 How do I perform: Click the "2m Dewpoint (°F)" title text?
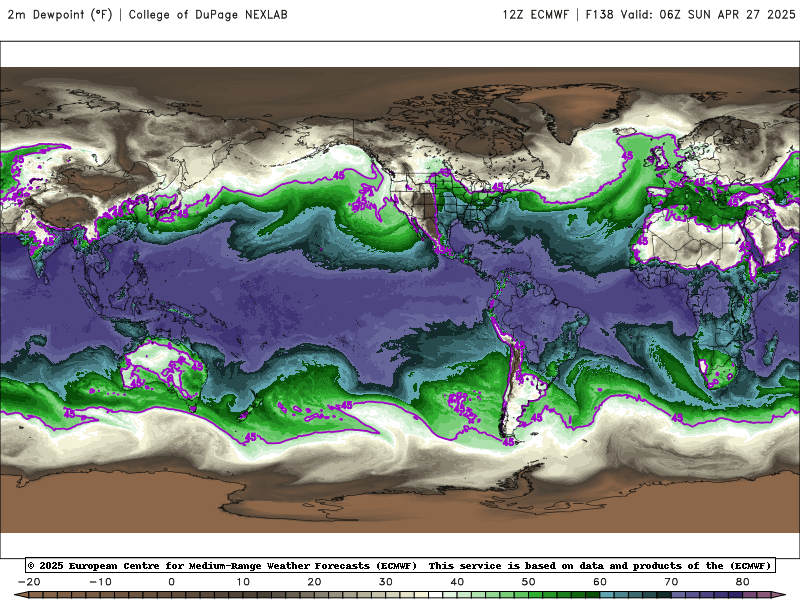pyautogui.click(x=59, y=14)
